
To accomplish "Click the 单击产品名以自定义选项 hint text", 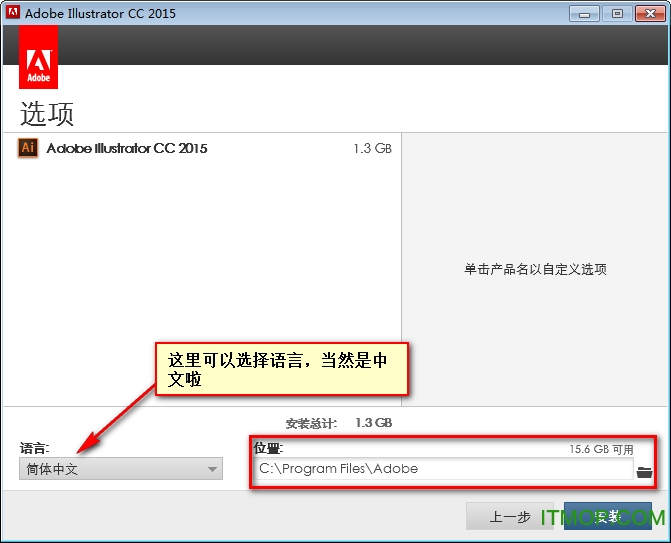I will (535, 269).
